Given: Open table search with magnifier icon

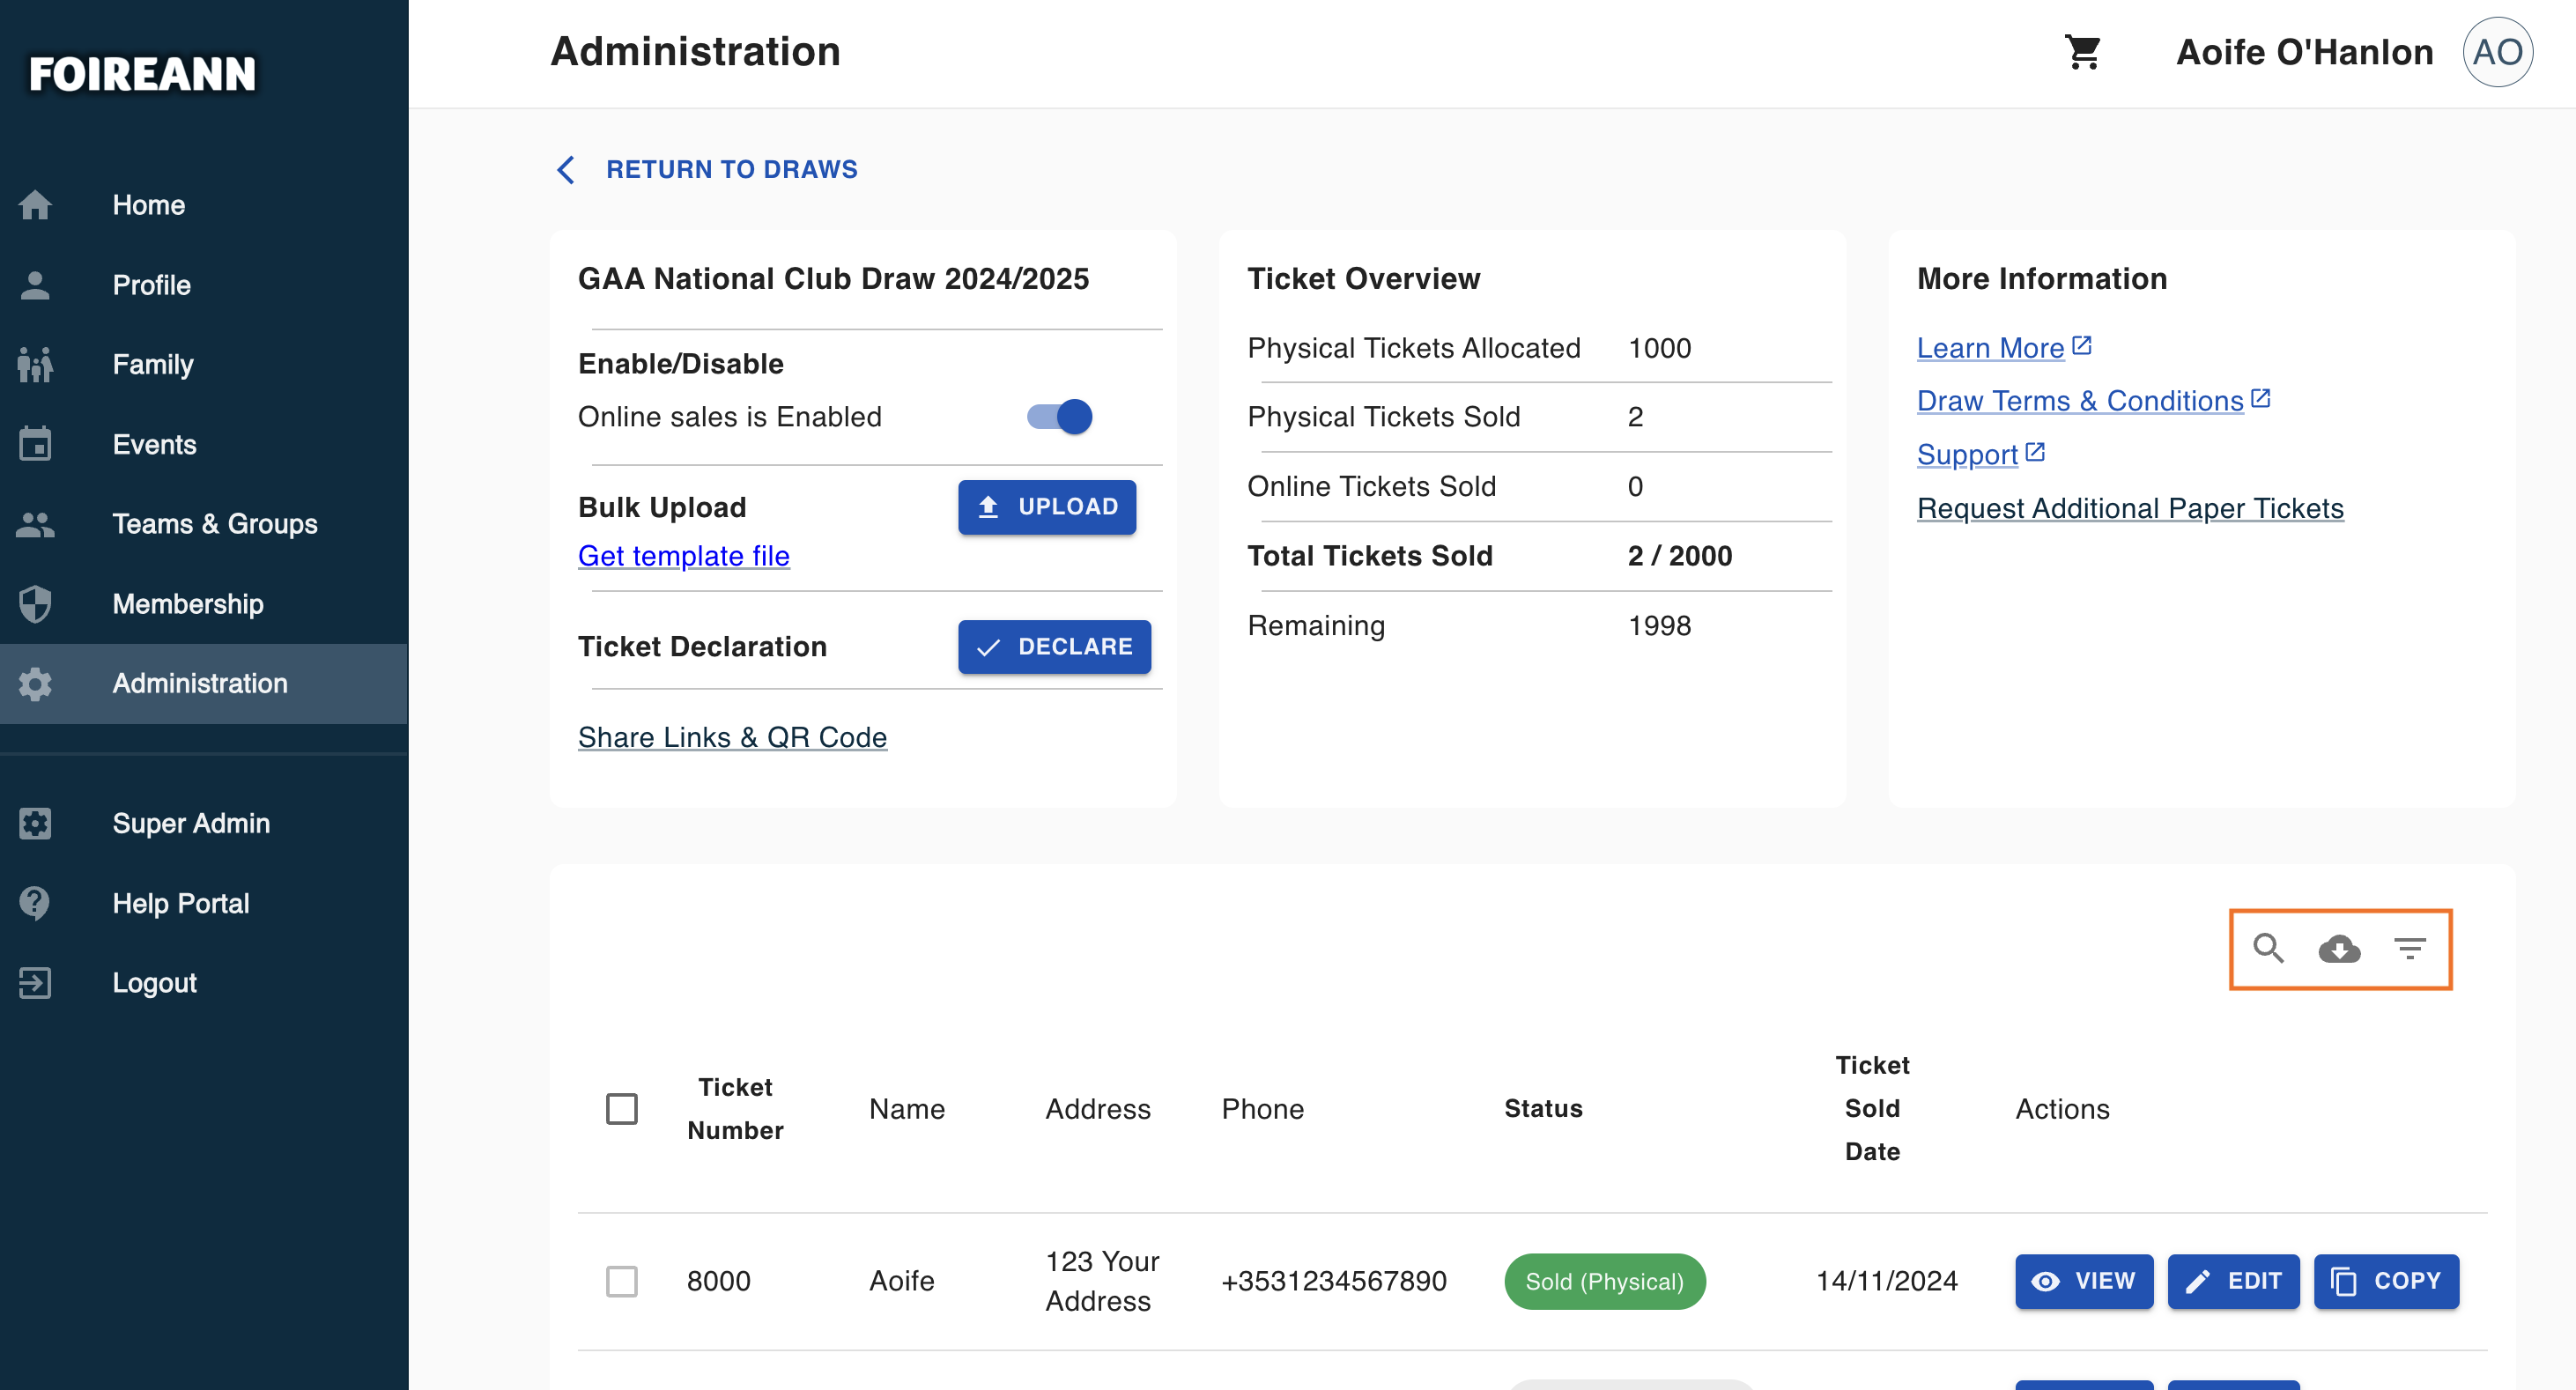Looking at the screenshot, I should 2268,948.
